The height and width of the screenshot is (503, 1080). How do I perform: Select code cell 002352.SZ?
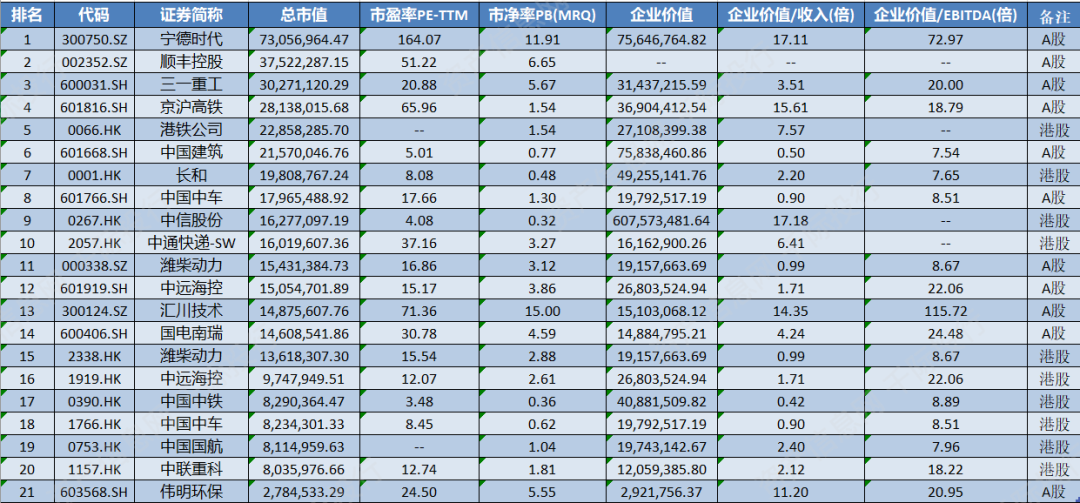pos(94,62)
